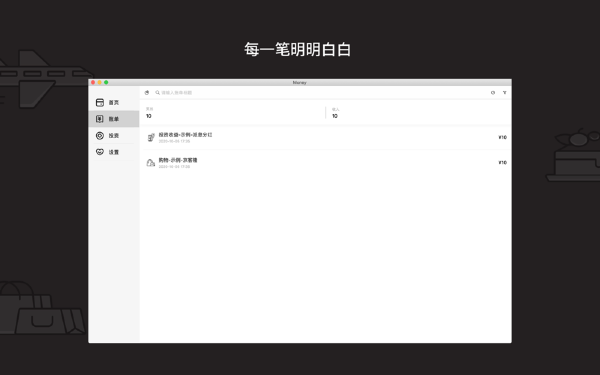Open the 投资收益-示例-派息分红 bill entry
600x375 pixels.
pyautogui.click(x=326, y=138)
